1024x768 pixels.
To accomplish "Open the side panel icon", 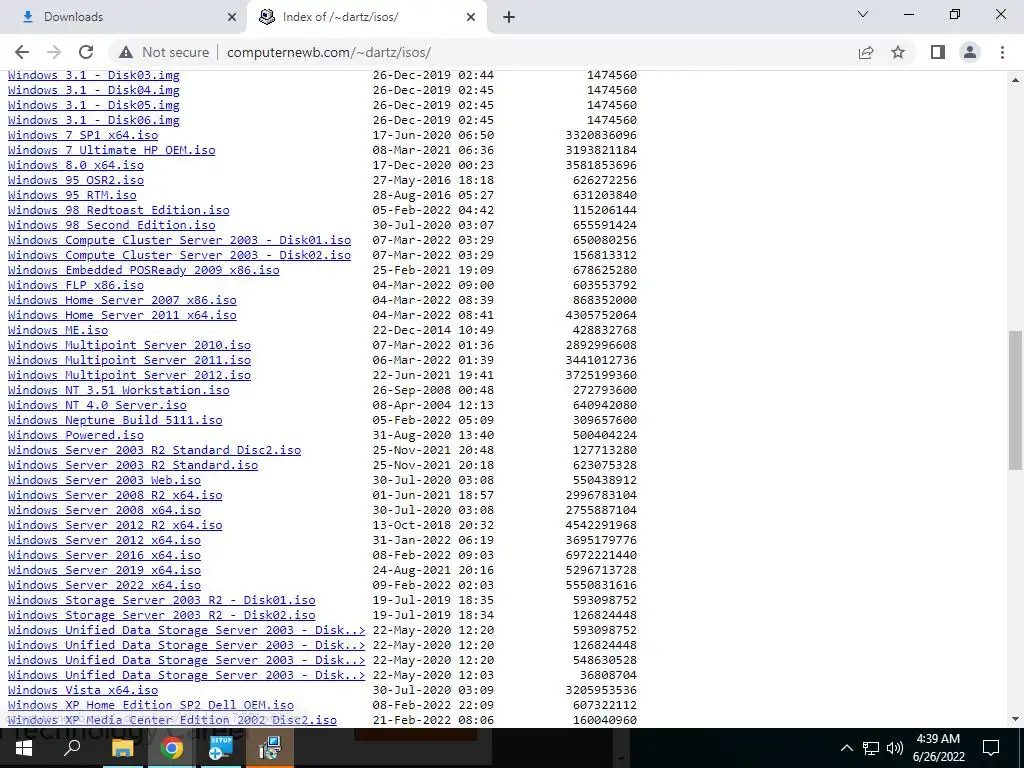I will coord(938,52).
